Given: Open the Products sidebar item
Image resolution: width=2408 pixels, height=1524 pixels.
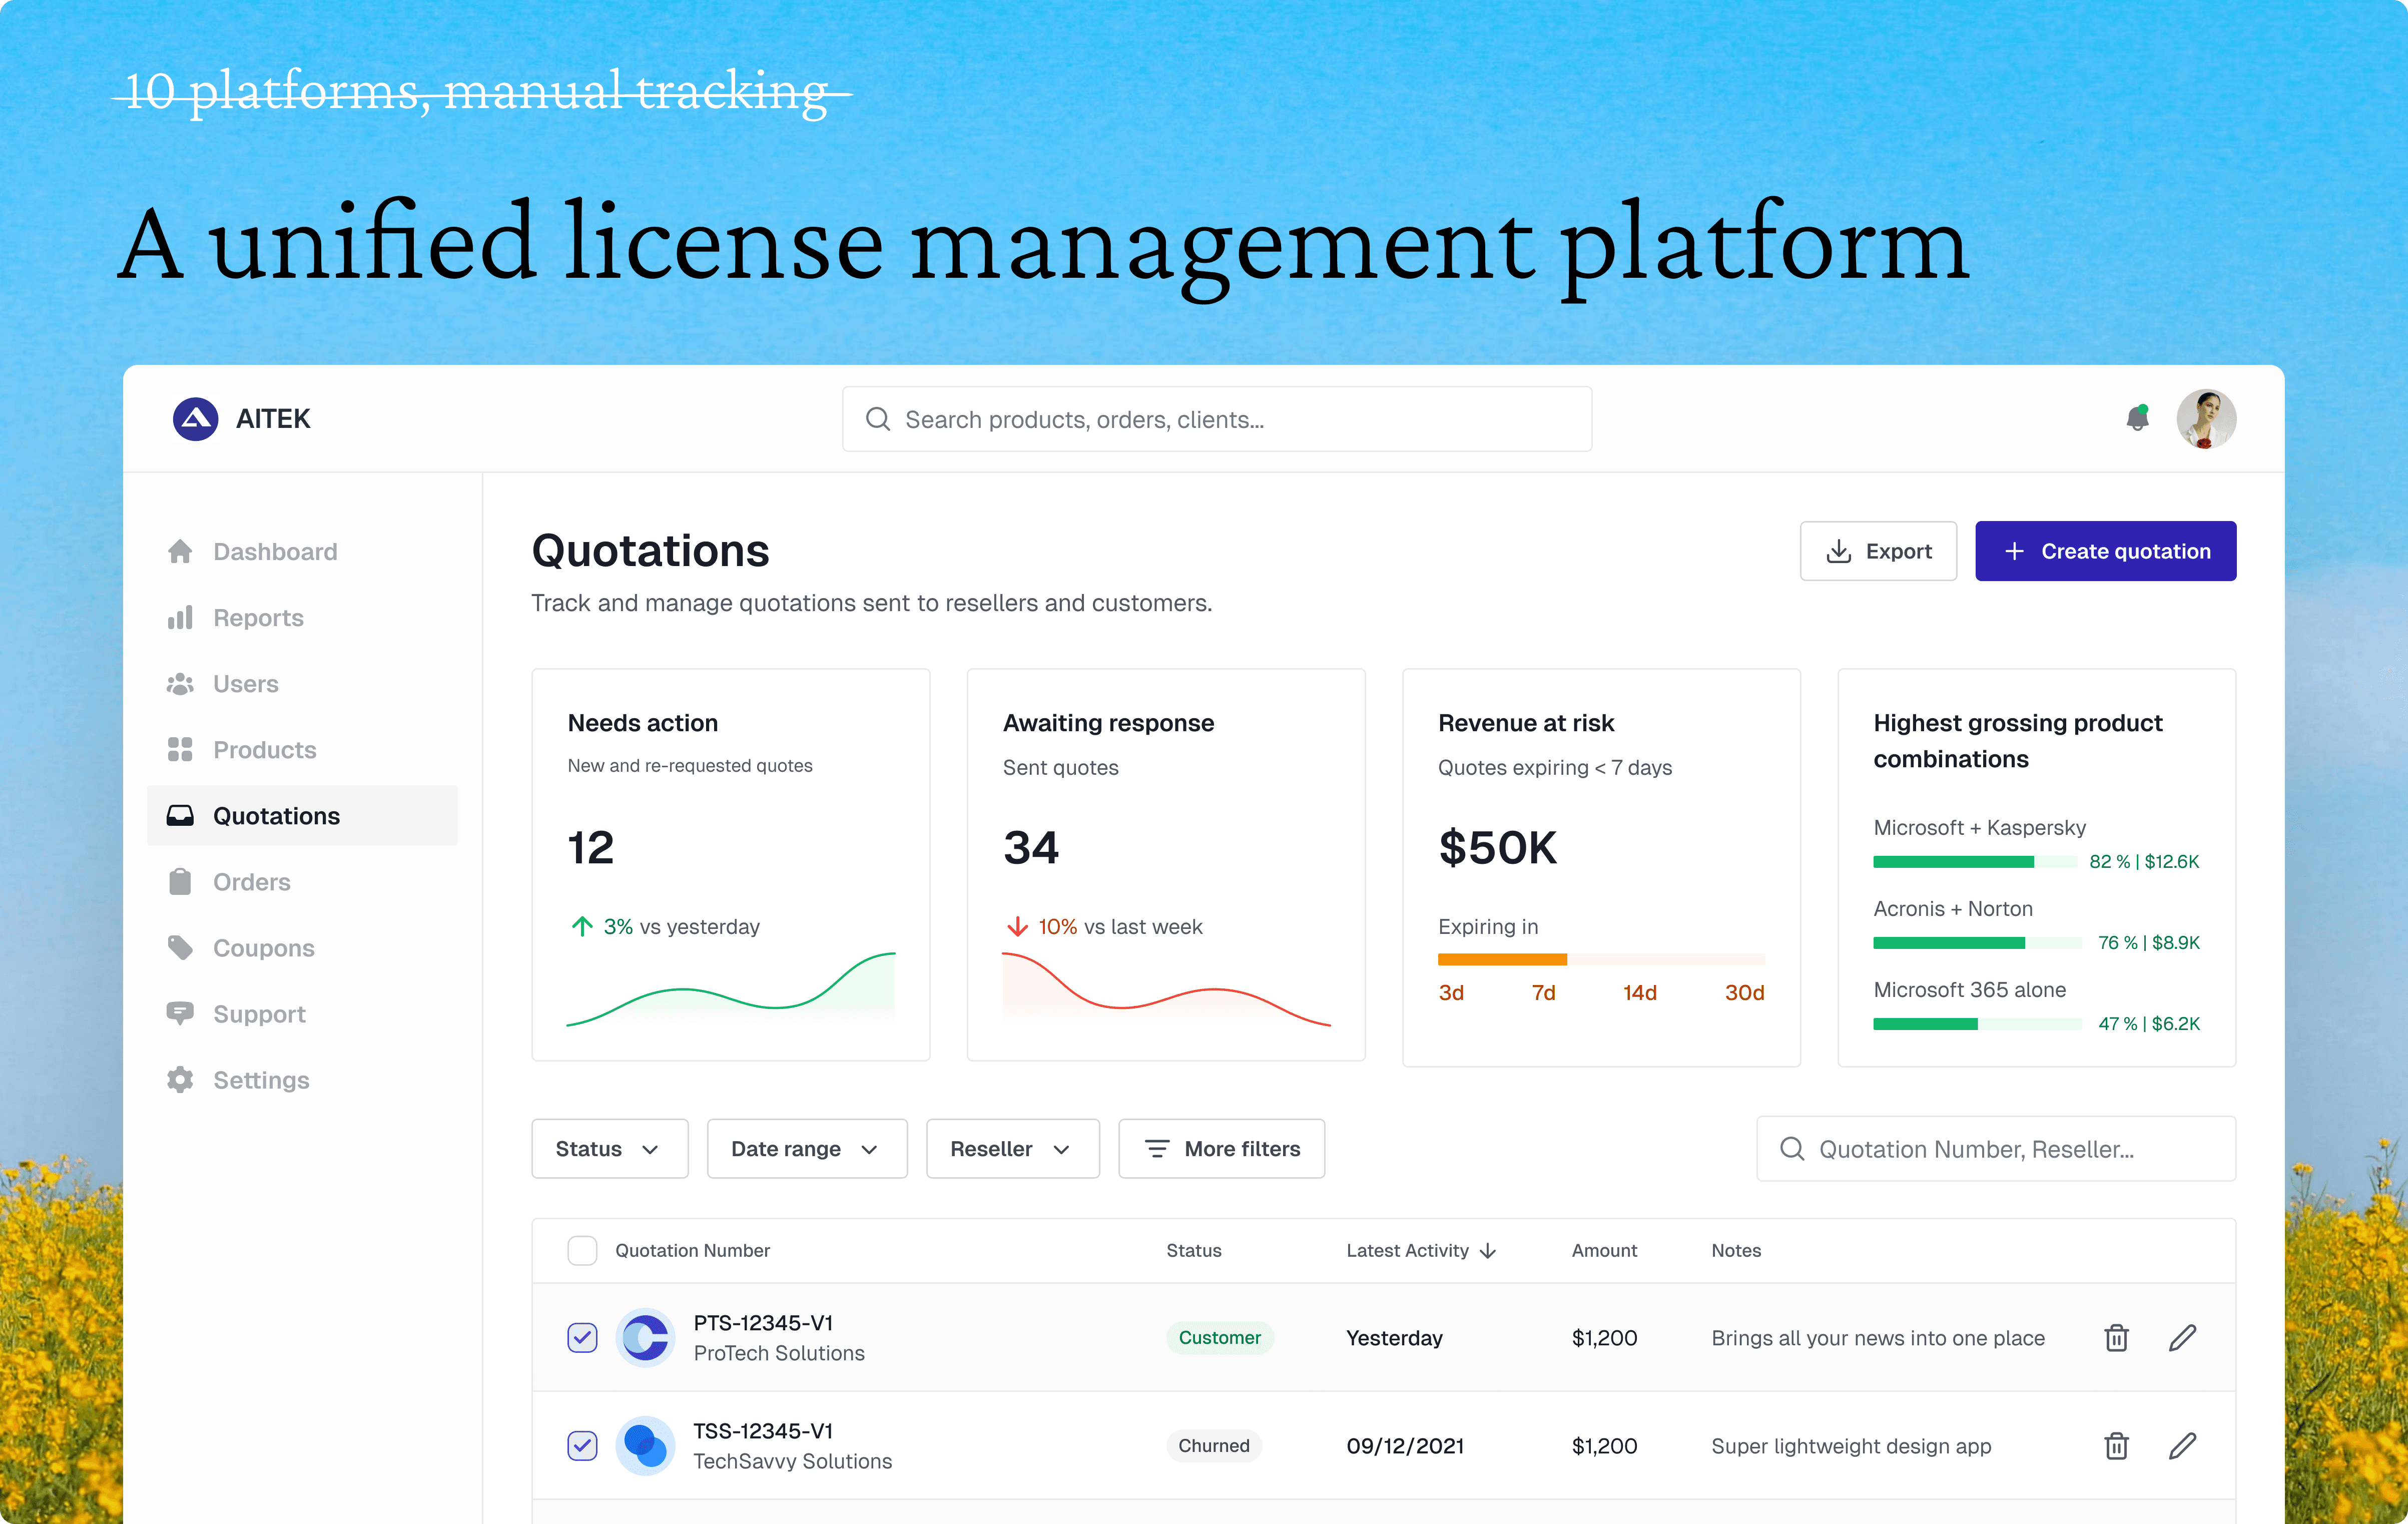Looking at the screenshot, I should pyautogui.click(x=264, y=750).
